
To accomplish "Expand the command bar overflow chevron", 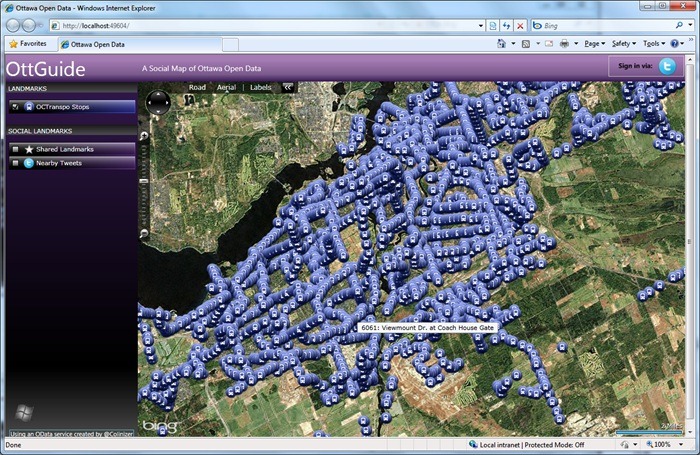I will 691,40.
